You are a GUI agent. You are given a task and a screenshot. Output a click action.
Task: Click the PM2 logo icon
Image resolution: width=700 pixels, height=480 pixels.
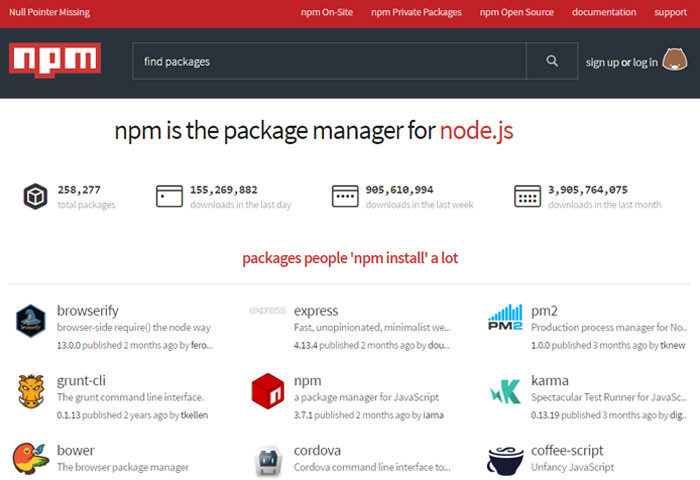505,317
